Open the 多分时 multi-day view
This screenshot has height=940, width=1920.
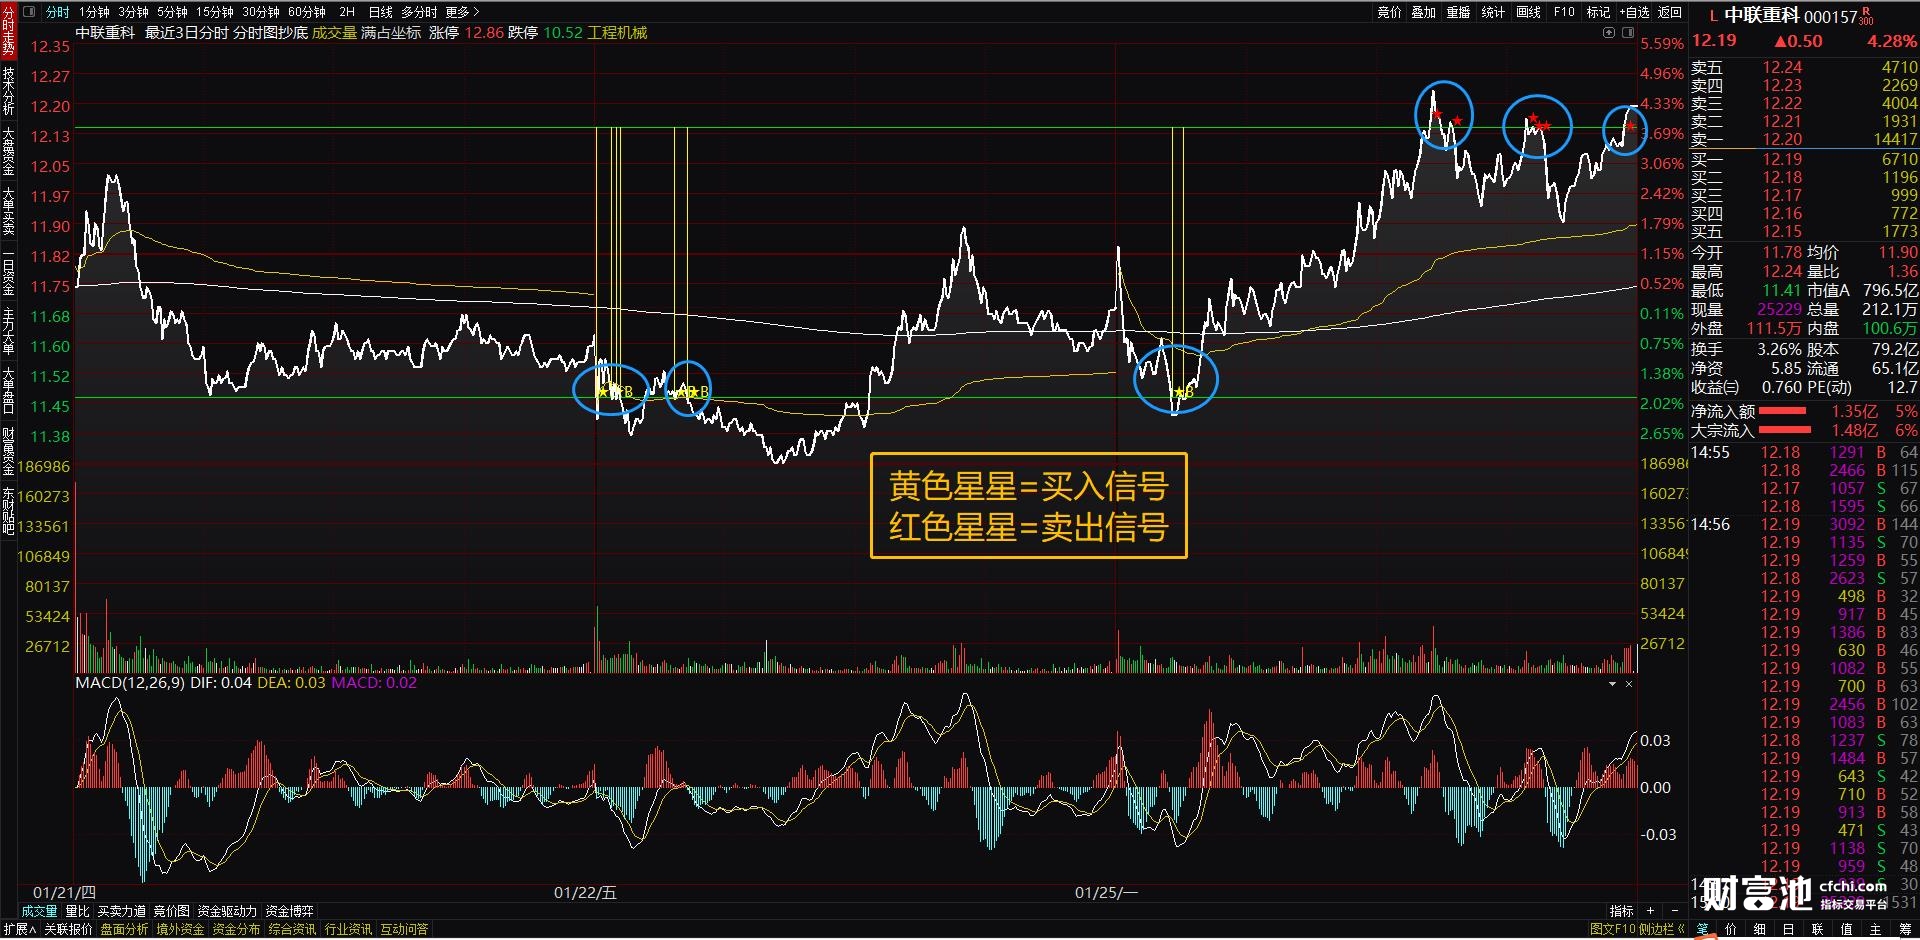point(419,12)
